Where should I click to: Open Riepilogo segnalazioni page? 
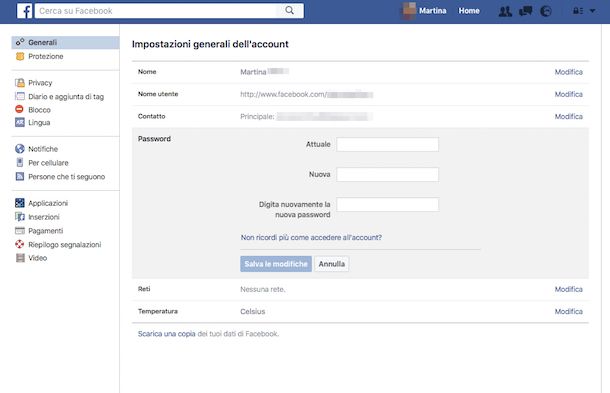pyautogui.click(x=65, y=244)
